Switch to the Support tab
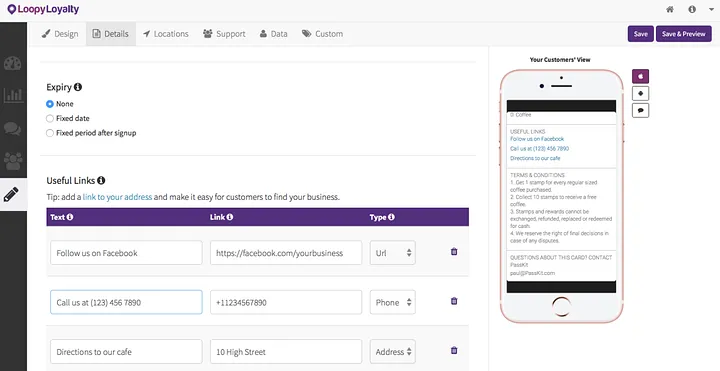The width and height of the screenshot is (720, 371). [x=224, y=34]
